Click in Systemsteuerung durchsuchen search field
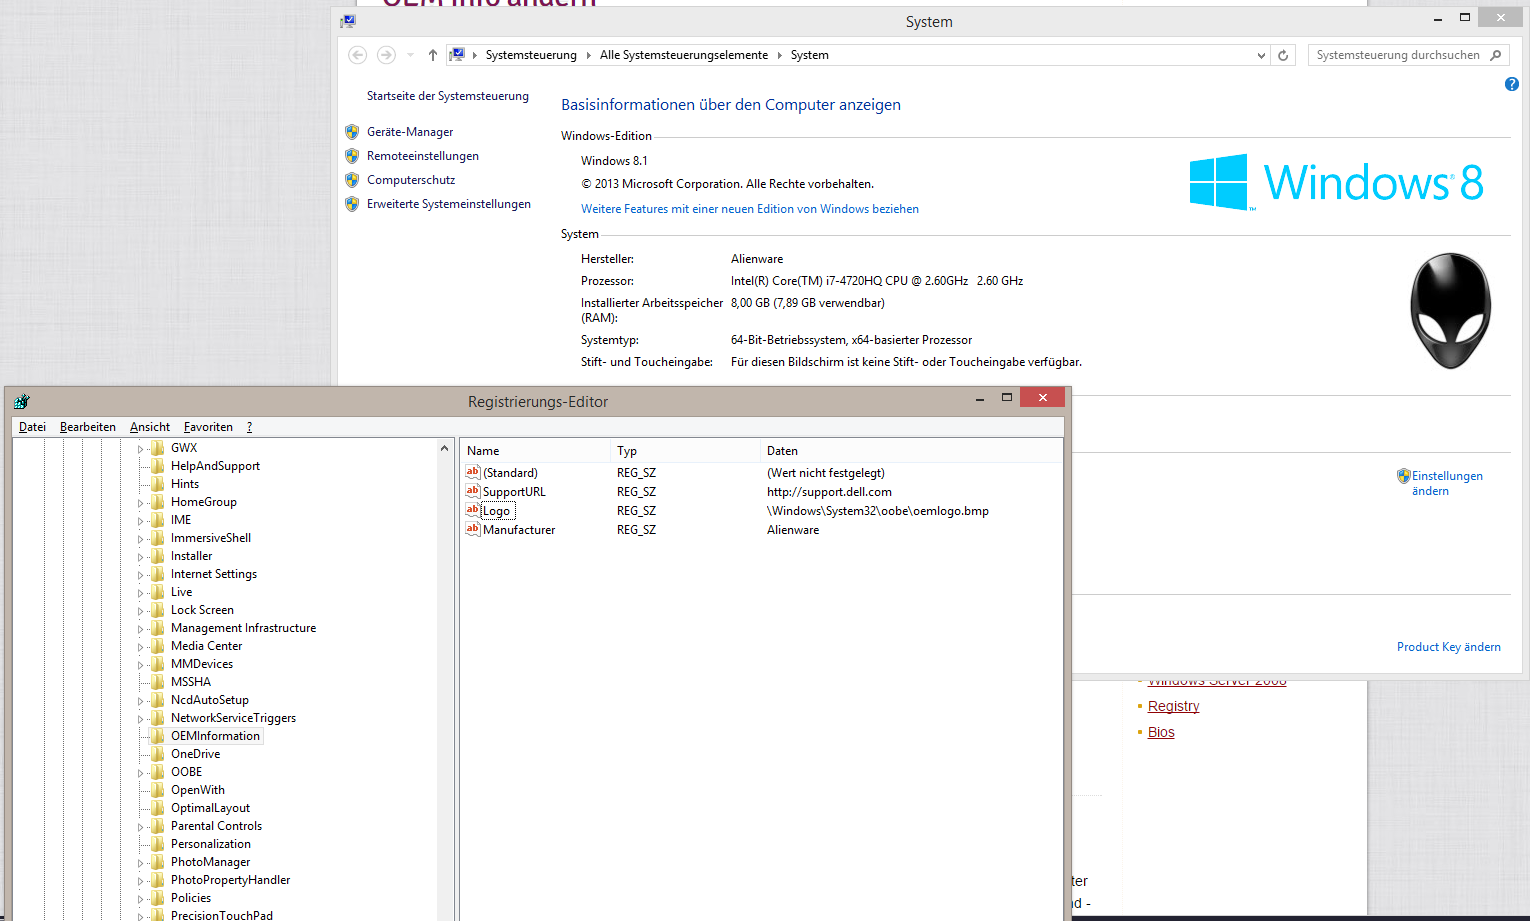 tap(1398, 55)
